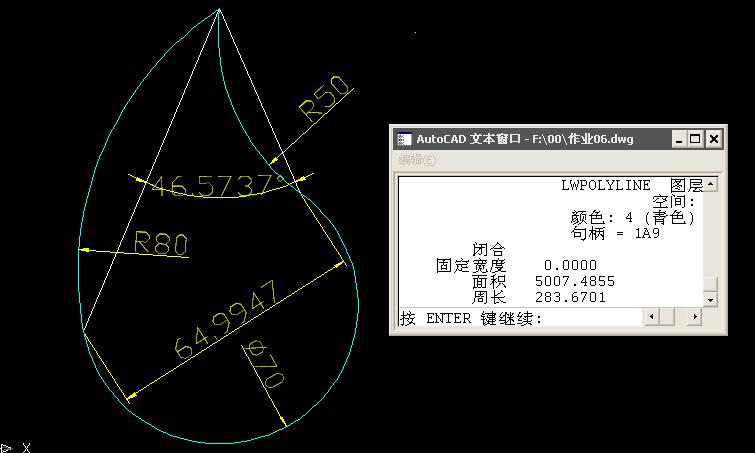Click the 图层 text in the listing
Image resolution: width=755 pixels, height=453 pixels.
(x=687, y=185)
